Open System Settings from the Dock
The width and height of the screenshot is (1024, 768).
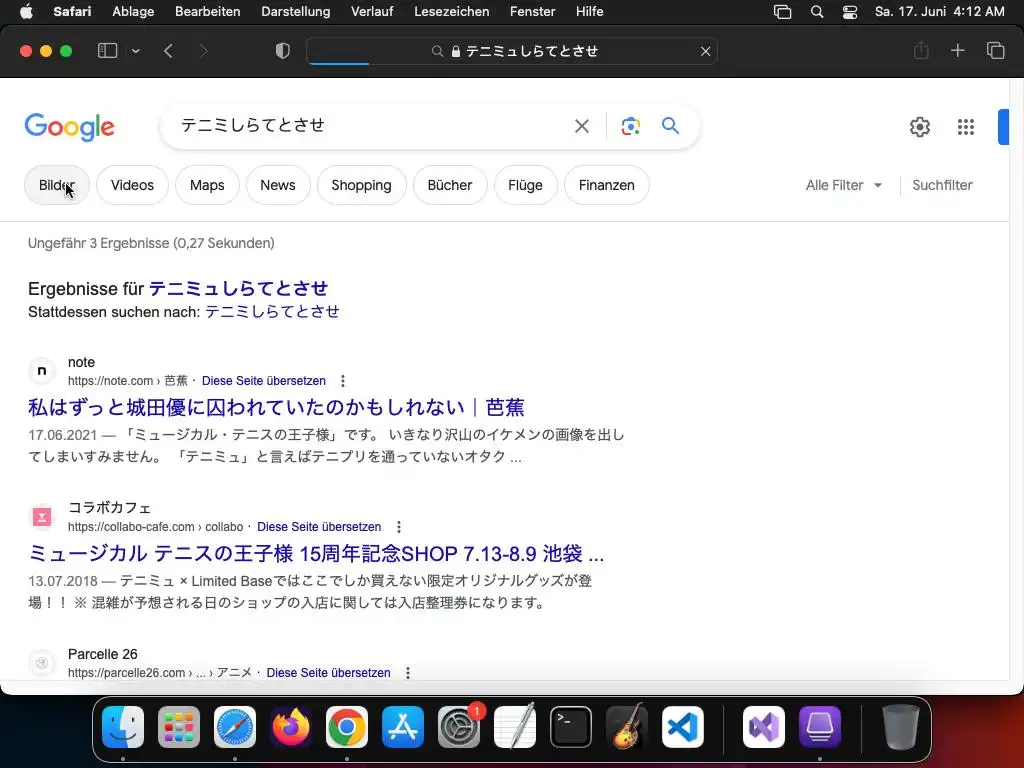pyautogui.click(x=459, y=727)
